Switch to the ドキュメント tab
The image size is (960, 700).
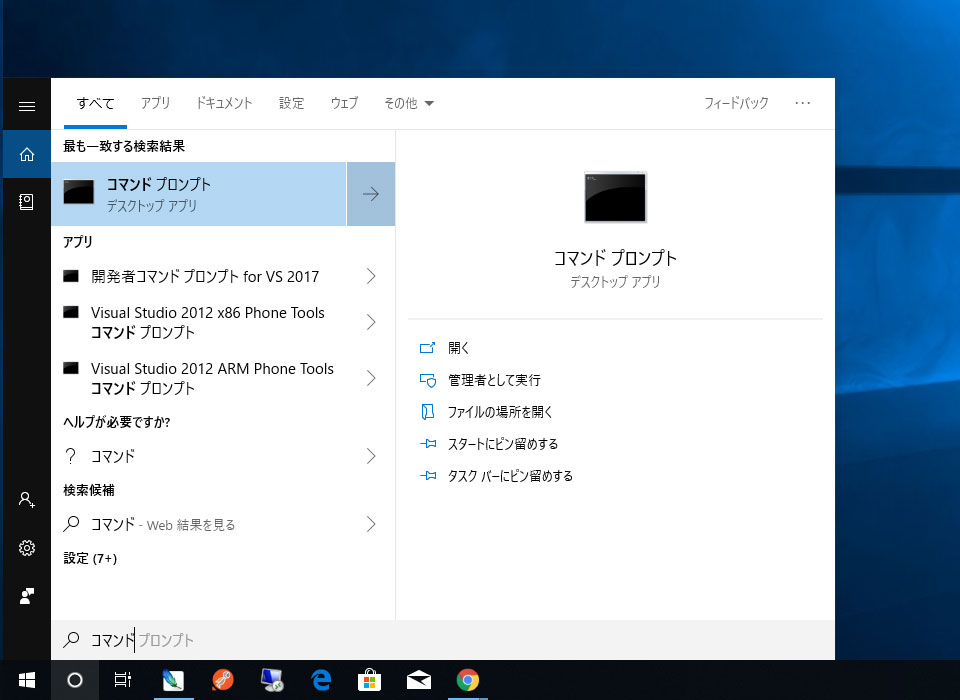[224, 103]
